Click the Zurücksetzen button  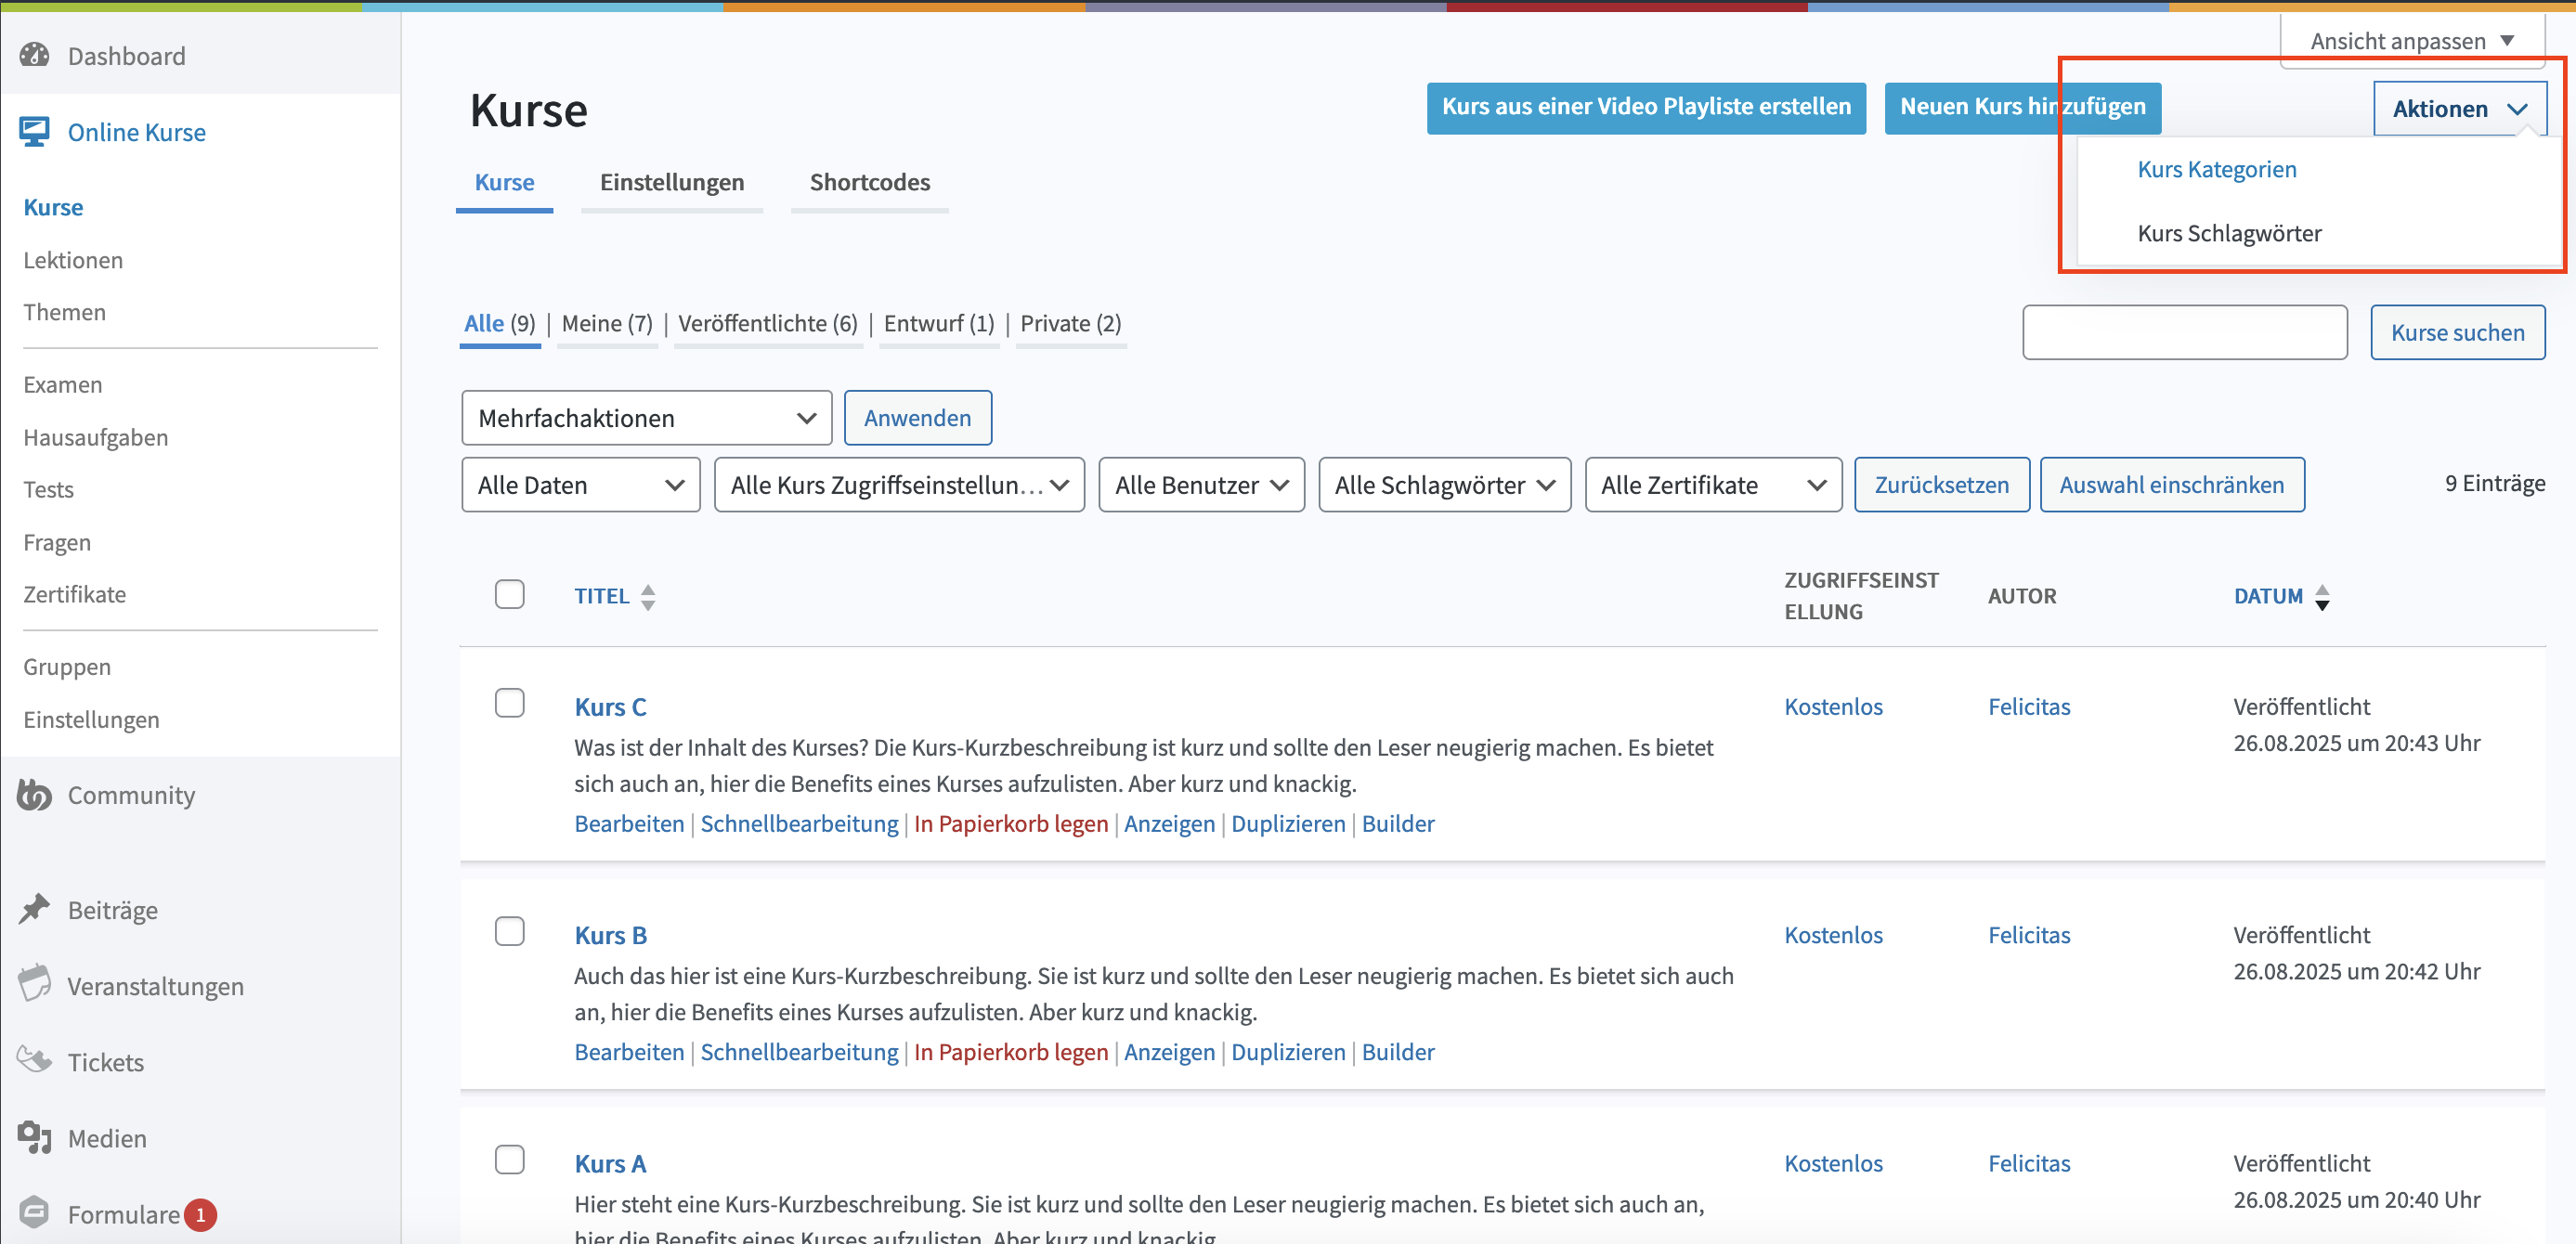pos(1941,485)
